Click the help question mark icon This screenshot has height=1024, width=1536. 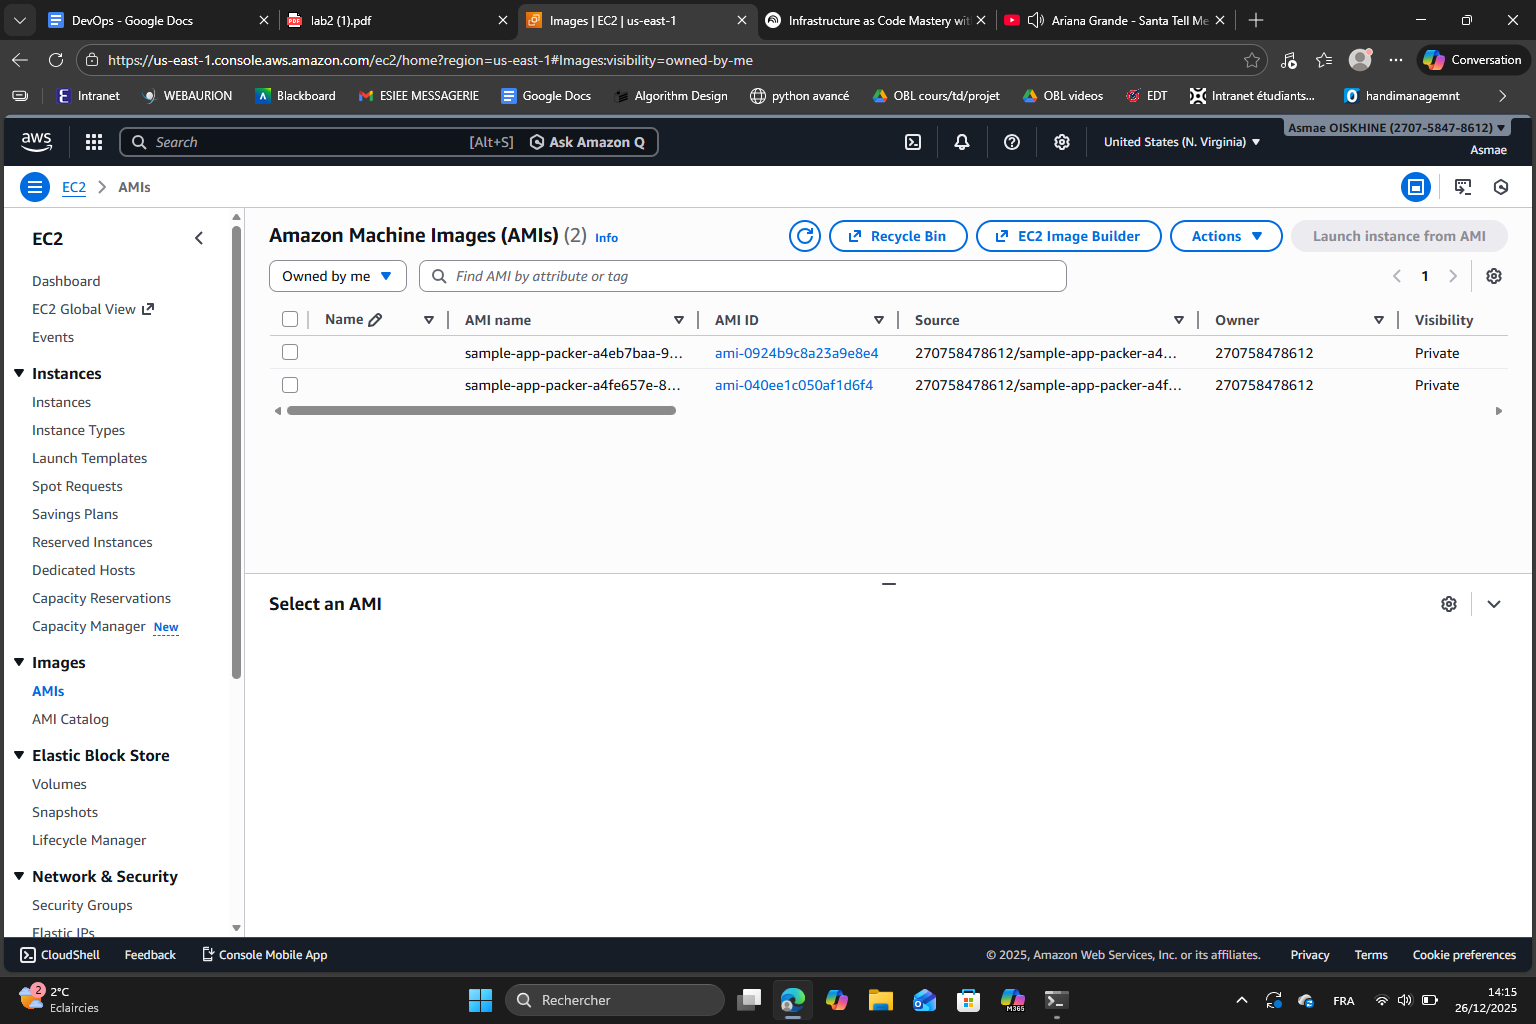pyautogui.click(x=1012, y=142)
